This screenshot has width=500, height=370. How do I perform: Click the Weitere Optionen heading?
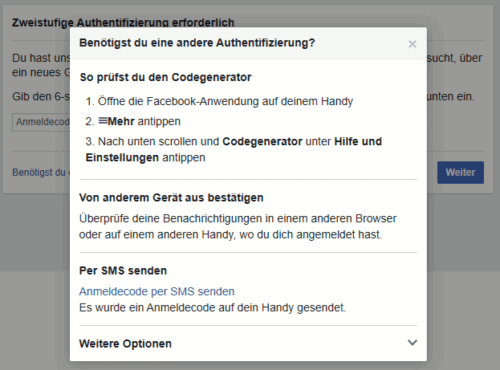click(x=125, y=344)
